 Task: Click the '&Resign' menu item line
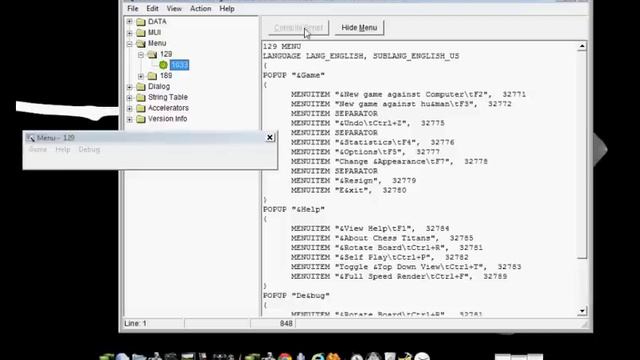(x=353, y=181)
